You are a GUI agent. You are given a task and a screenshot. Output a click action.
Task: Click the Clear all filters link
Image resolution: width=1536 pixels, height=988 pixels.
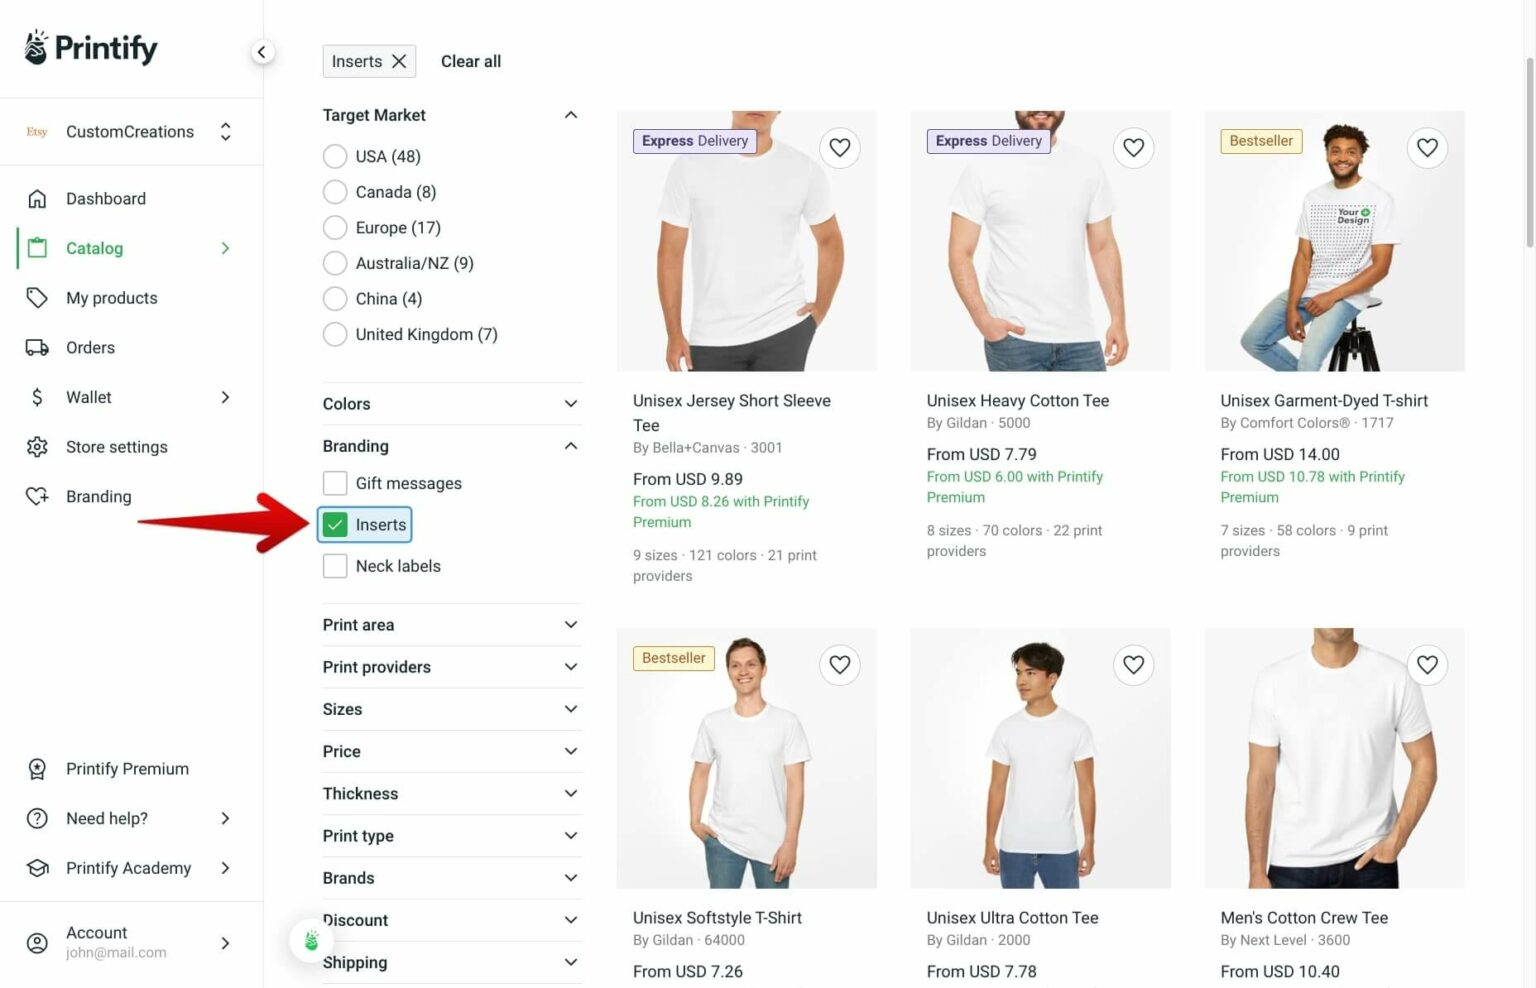[x=470, y=61]
